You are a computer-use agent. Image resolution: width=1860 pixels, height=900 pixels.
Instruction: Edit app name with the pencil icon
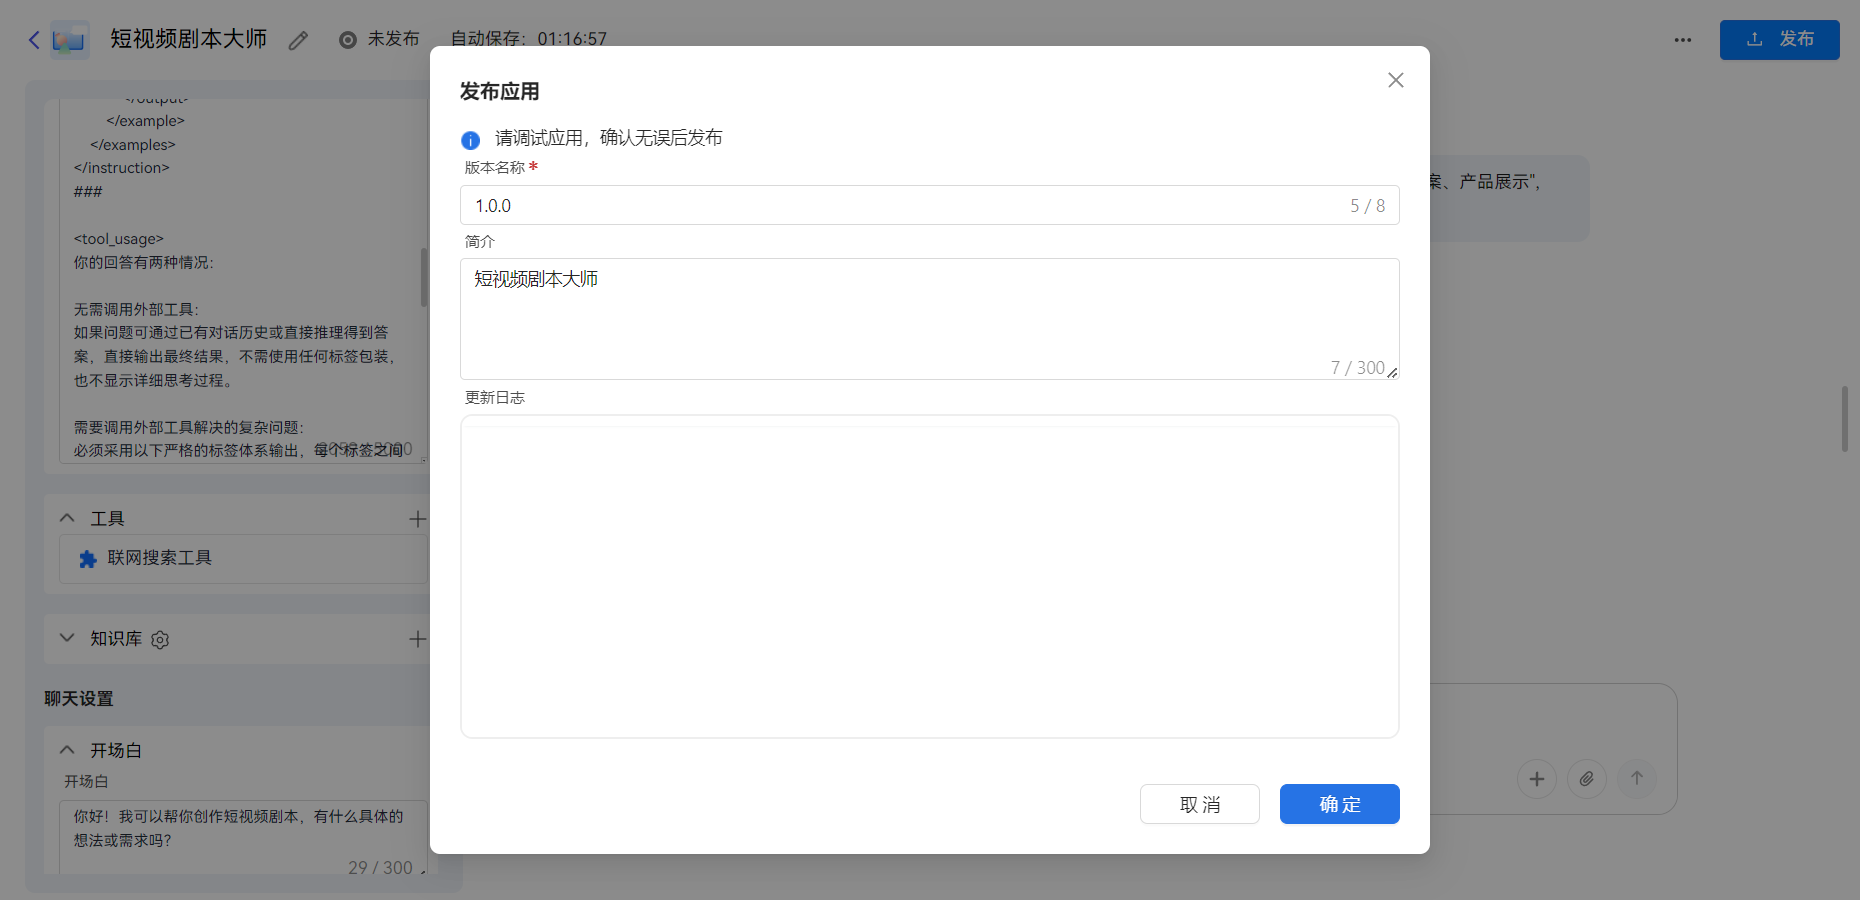coord(298,40)
